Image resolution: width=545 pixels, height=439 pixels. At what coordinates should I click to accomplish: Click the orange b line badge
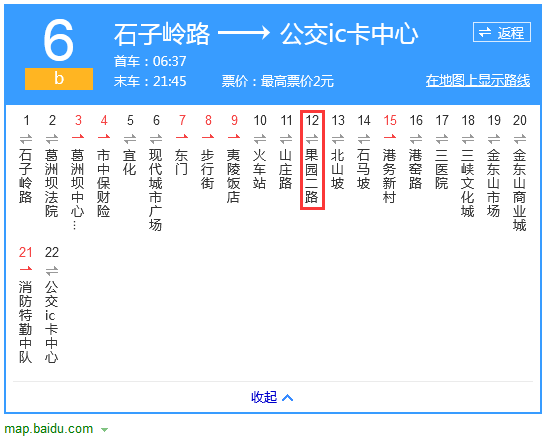click(x=59, y=79)
